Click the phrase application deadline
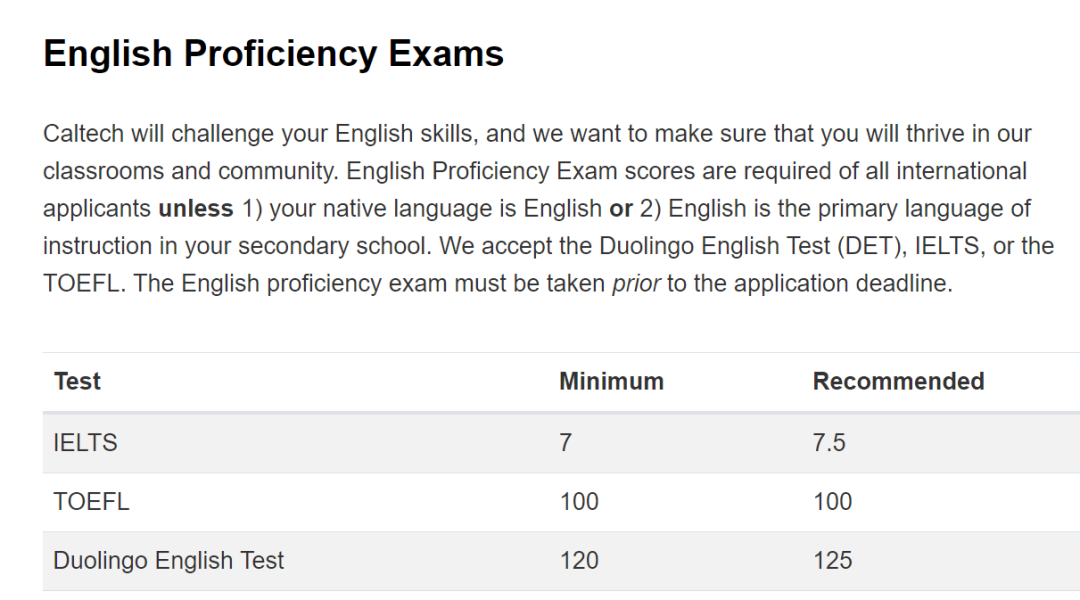 coord(843,284)
